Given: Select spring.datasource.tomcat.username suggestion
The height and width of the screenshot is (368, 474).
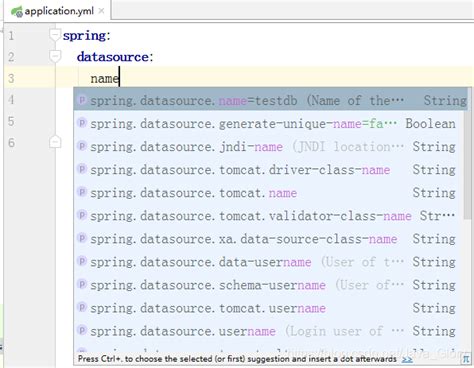Looking at the screenshot, I should pyautogui.click(x=268, y=308).
